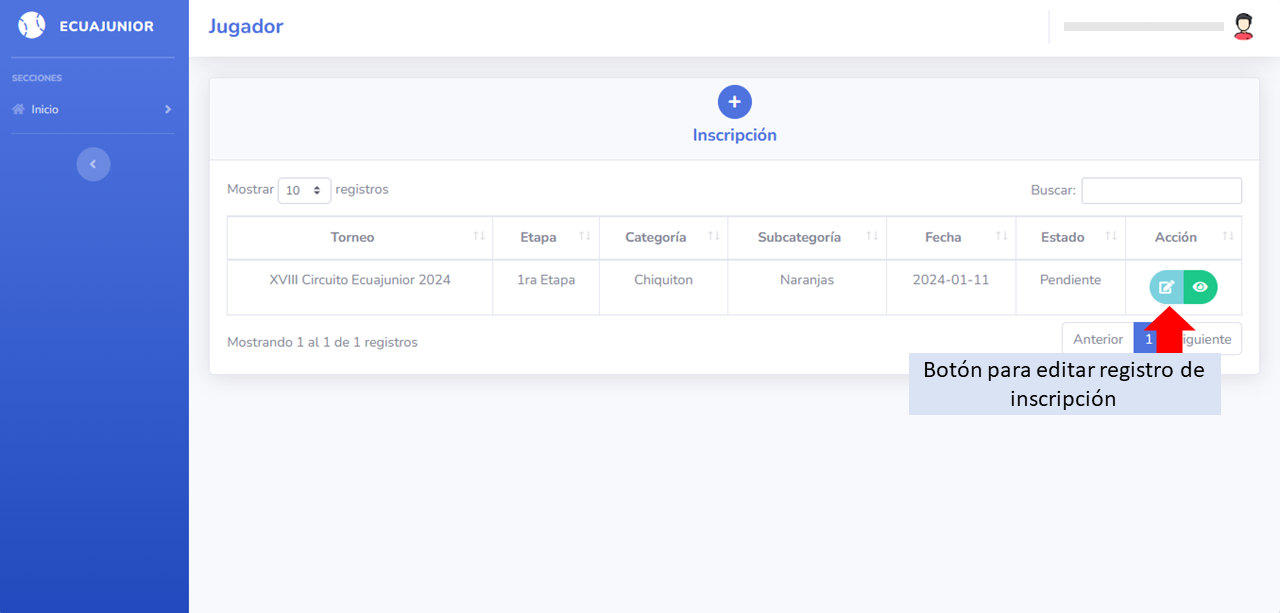Sort by the Estado column header
The width and height of the screenshot is (1280, 613).
[x=1062, y=237]
